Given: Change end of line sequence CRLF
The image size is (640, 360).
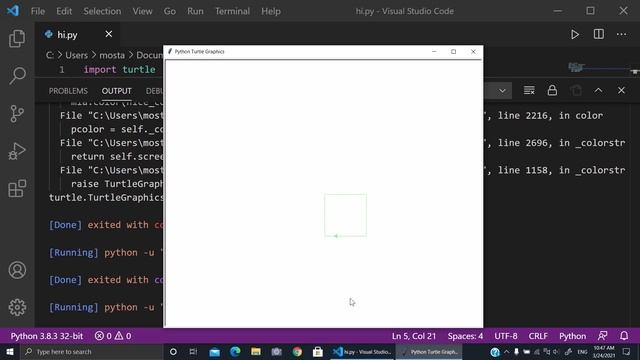Looking at the screenshot, I should (538, 336).
